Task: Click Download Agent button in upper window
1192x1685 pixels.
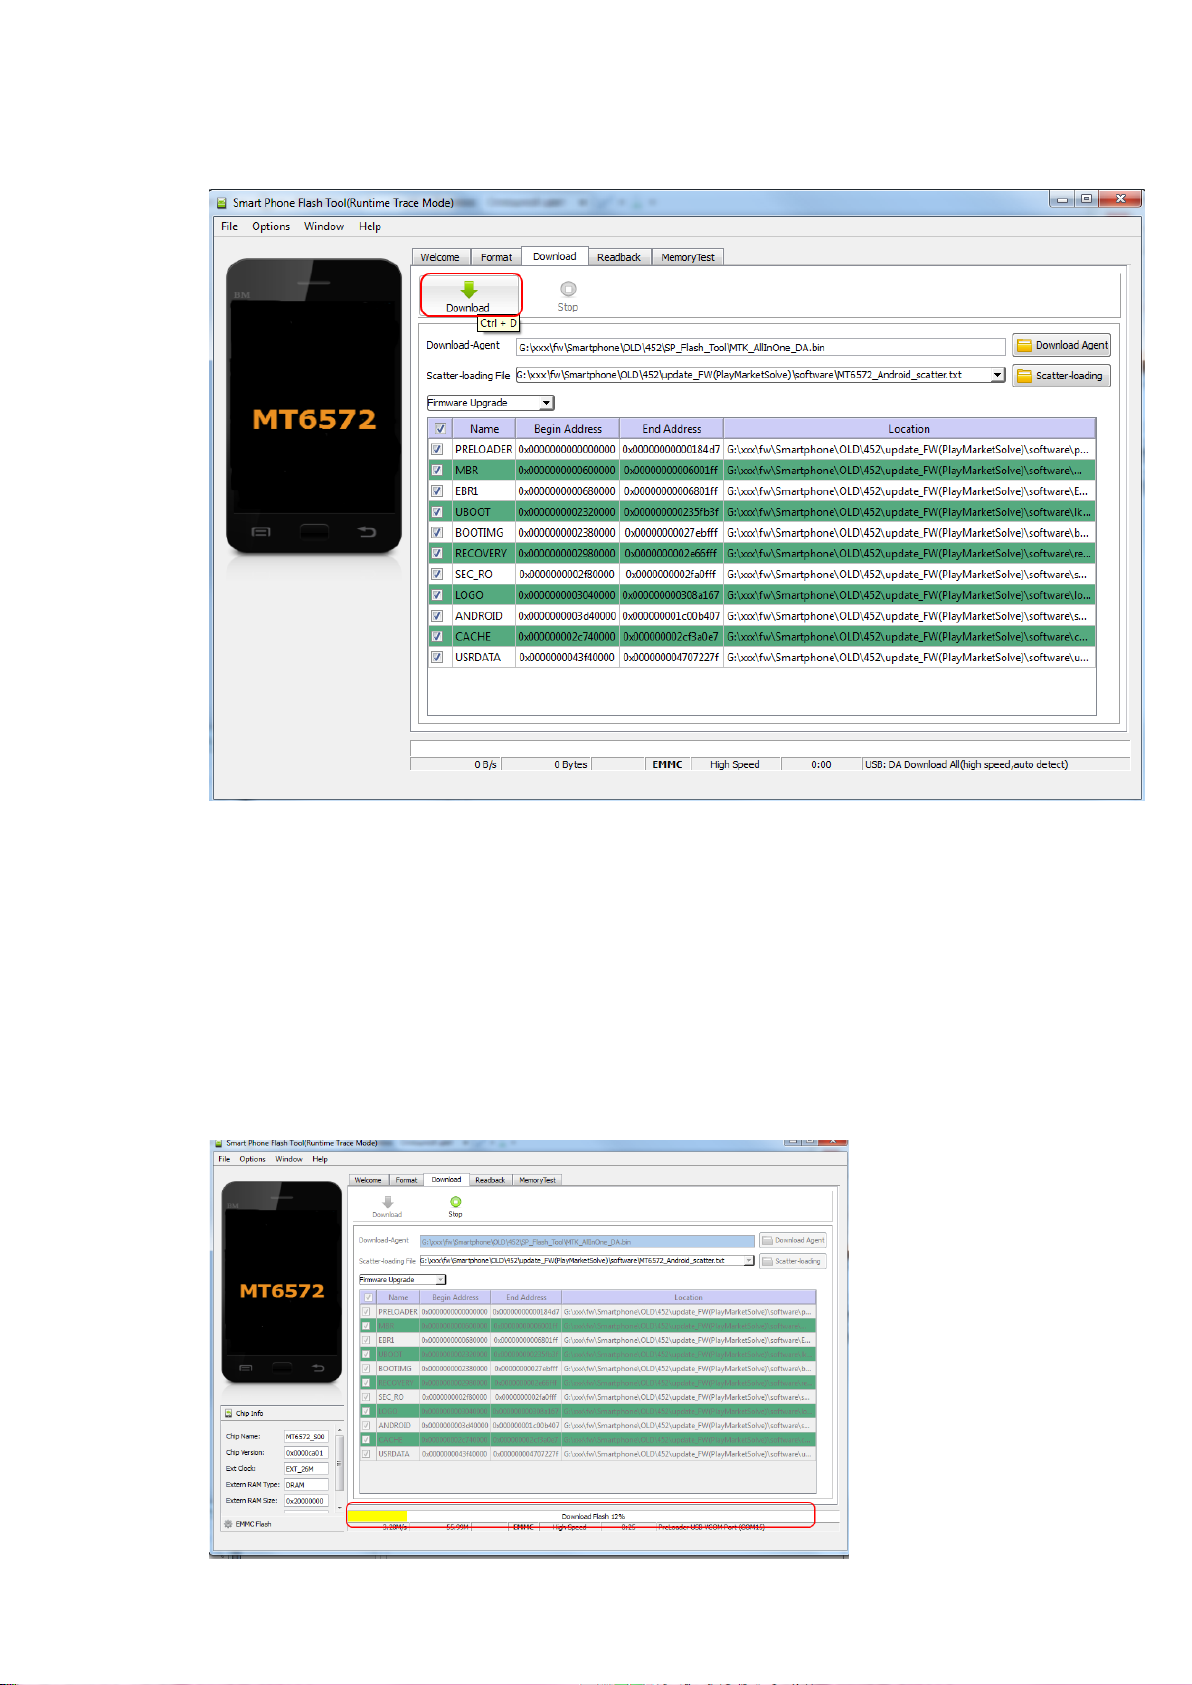Action: coord(1062,346)
